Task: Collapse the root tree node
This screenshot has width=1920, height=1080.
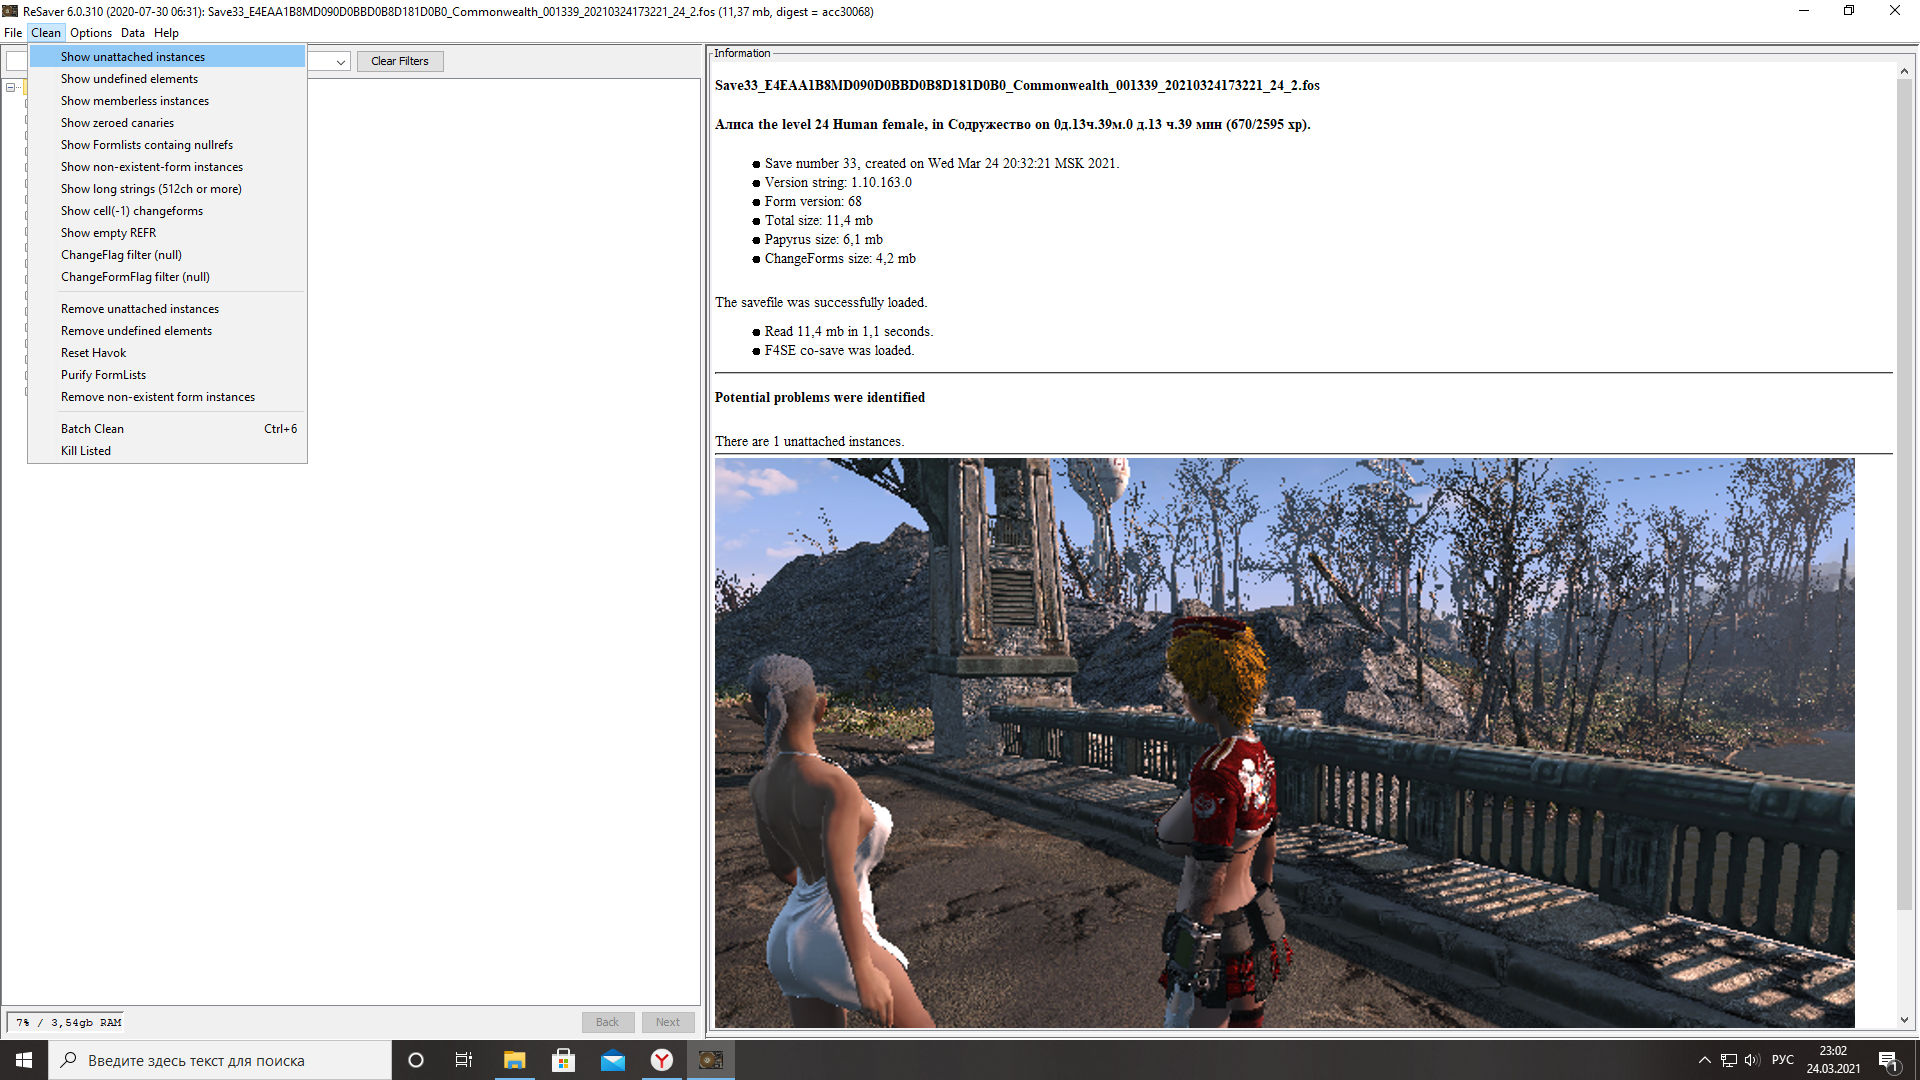Action: pyautogui.click(x=11, y=87)
